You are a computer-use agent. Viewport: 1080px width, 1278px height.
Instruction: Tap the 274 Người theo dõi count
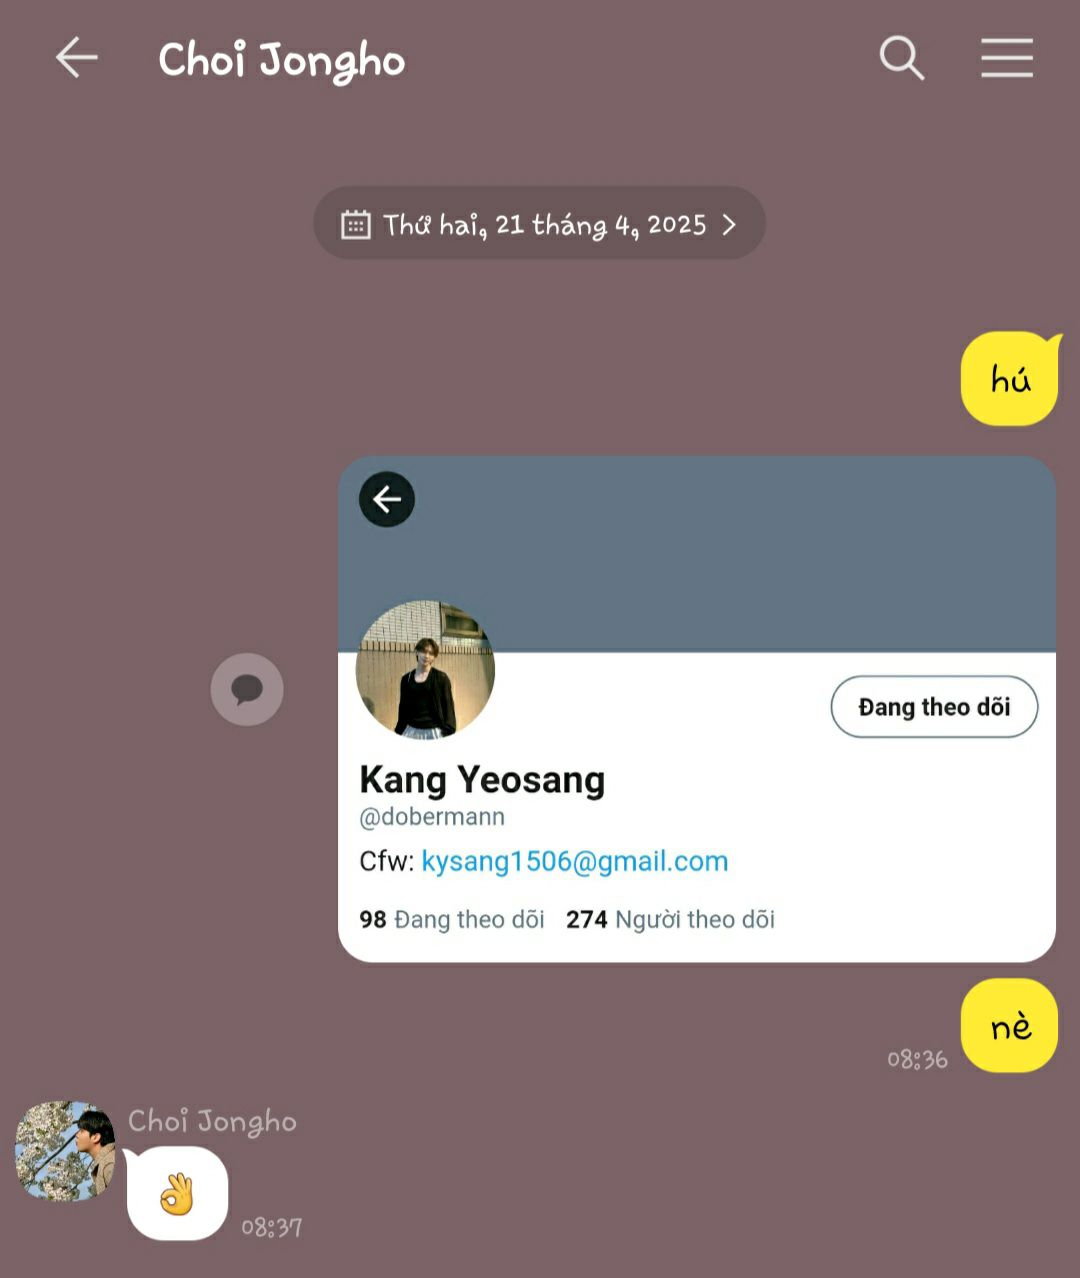[x=670, y=919]
